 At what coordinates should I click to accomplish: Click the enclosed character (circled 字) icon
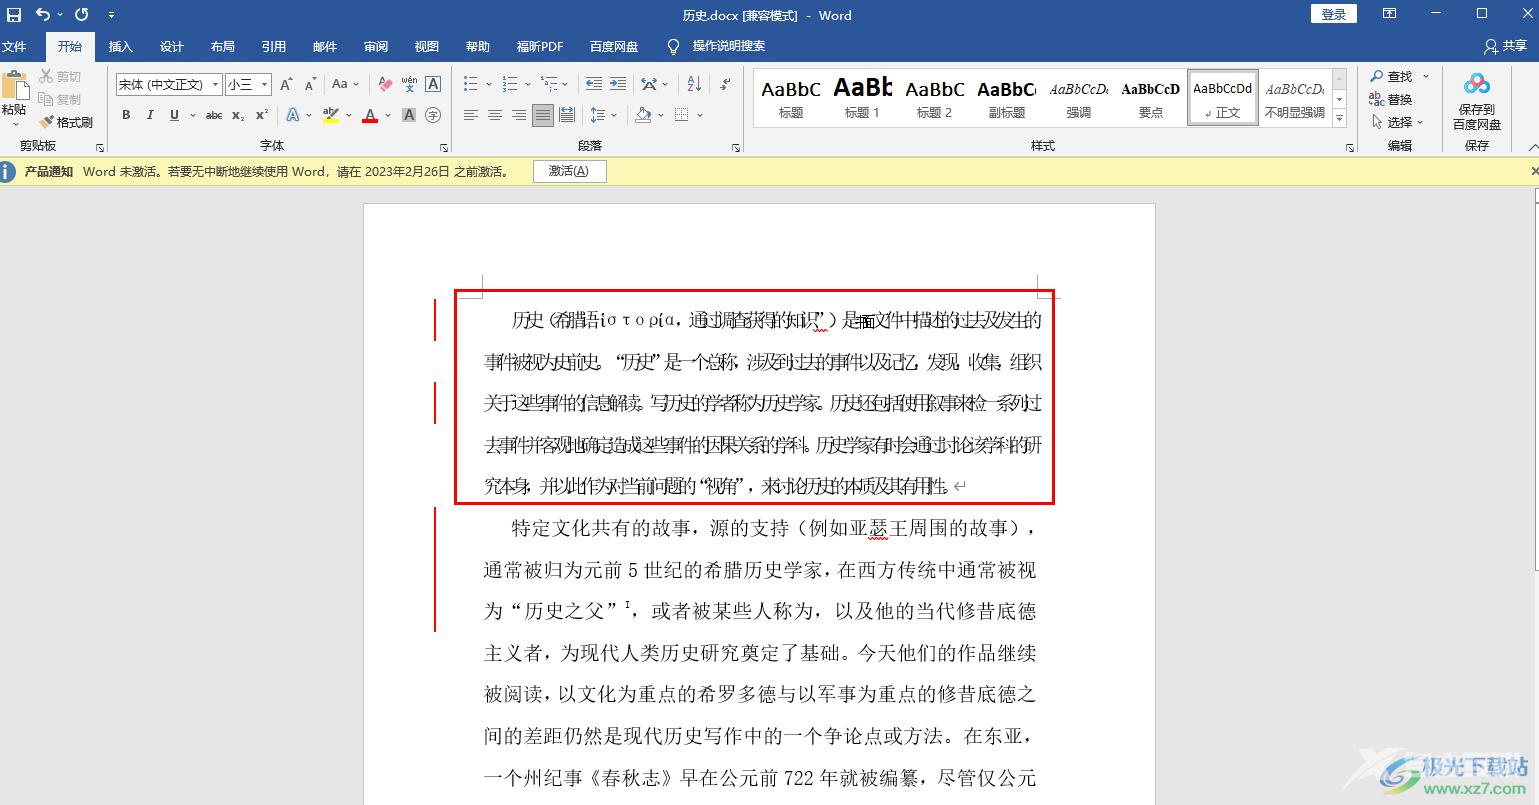click(433, 115)
